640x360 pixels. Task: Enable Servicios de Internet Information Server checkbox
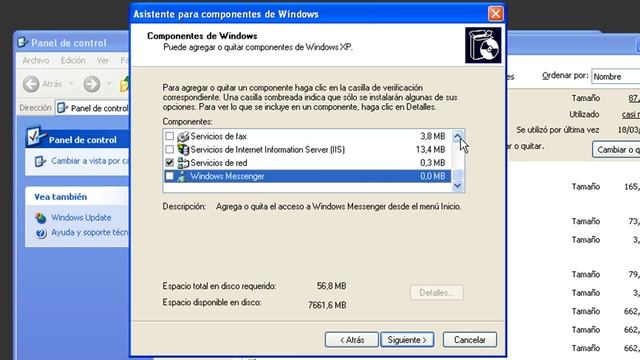(x=169, y=149)
